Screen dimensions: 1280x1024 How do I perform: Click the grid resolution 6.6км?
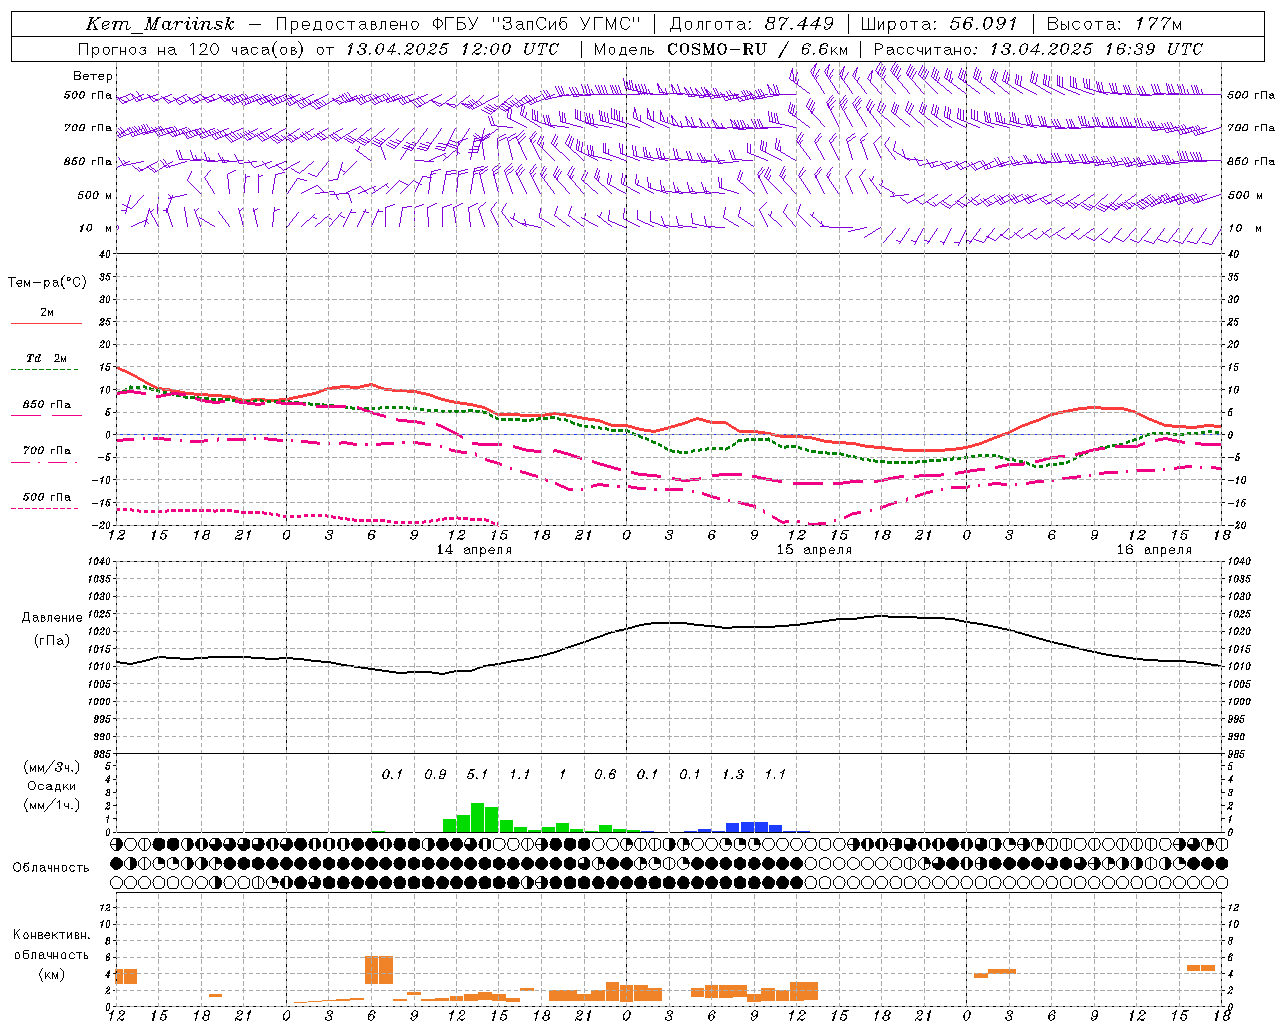click(x=825, y=48)
